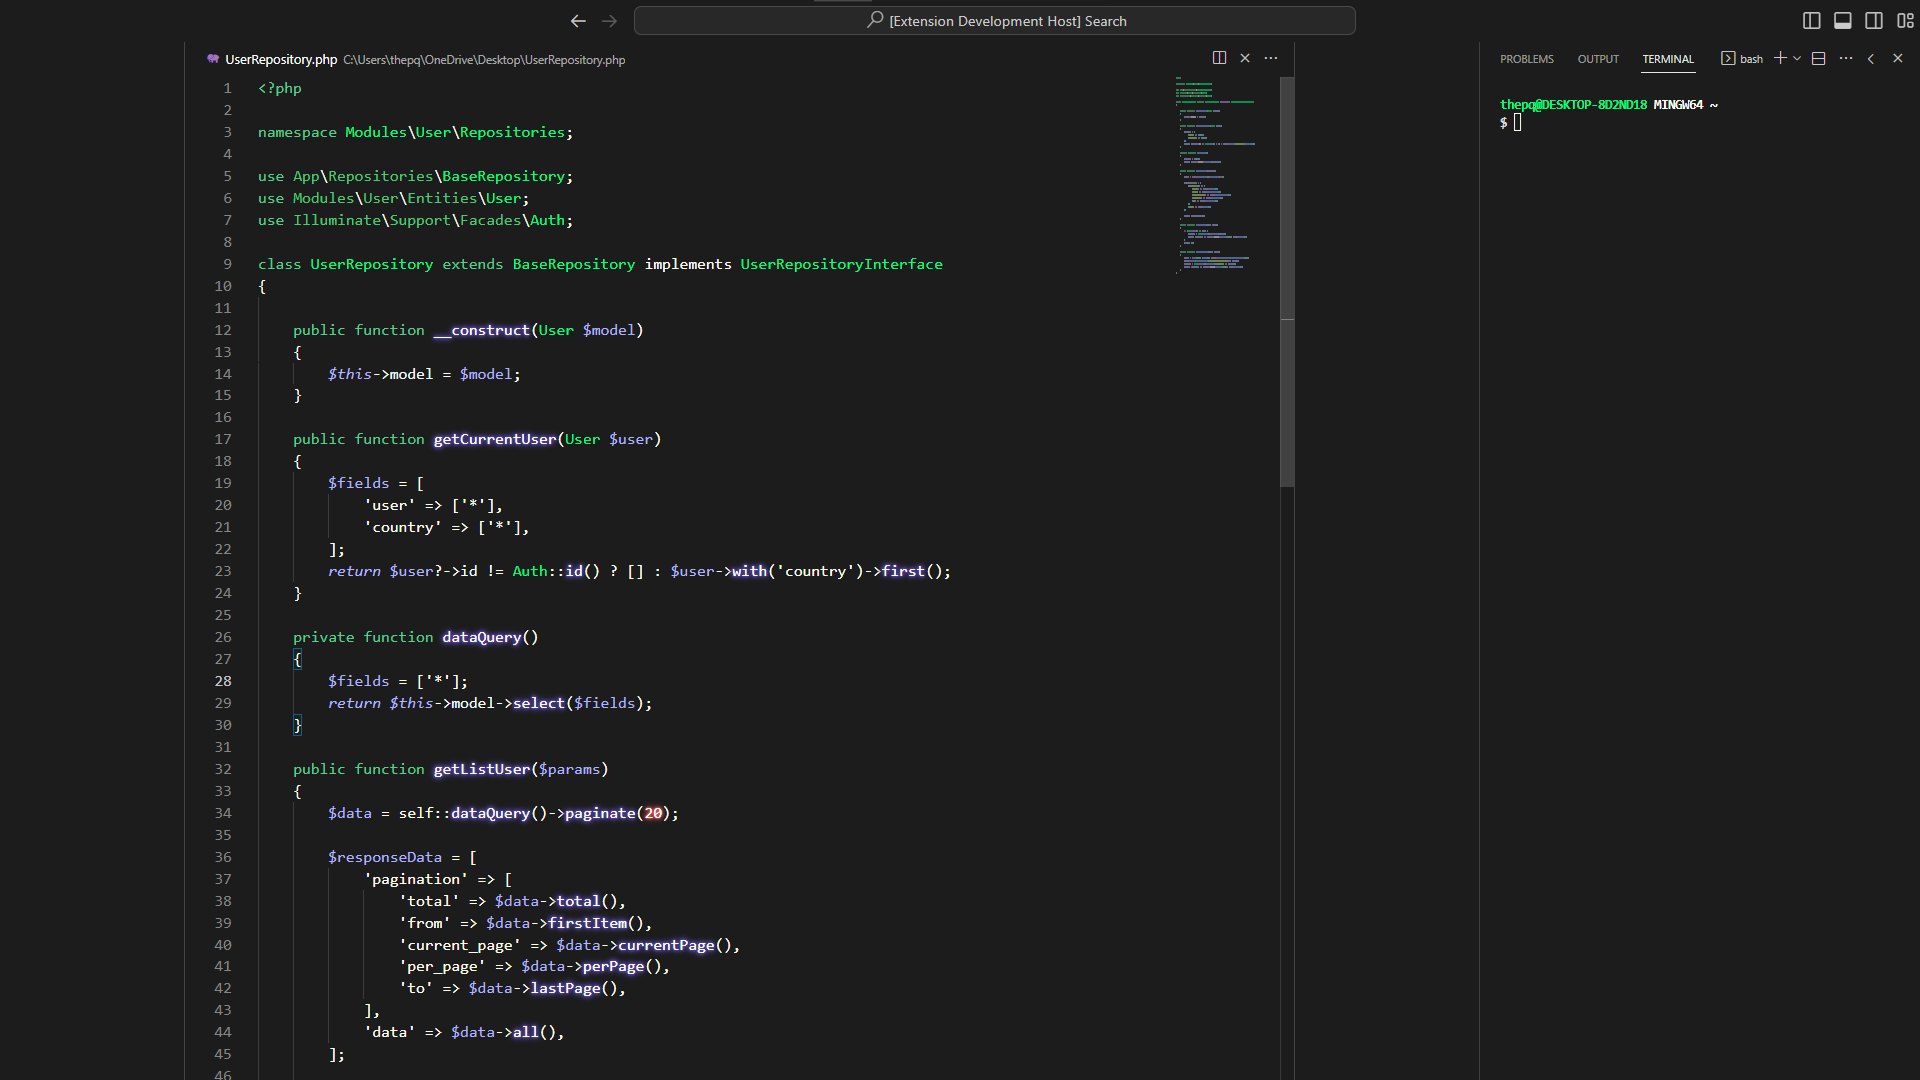
Task: Click the __construct function name
Action: click(481, 330)
